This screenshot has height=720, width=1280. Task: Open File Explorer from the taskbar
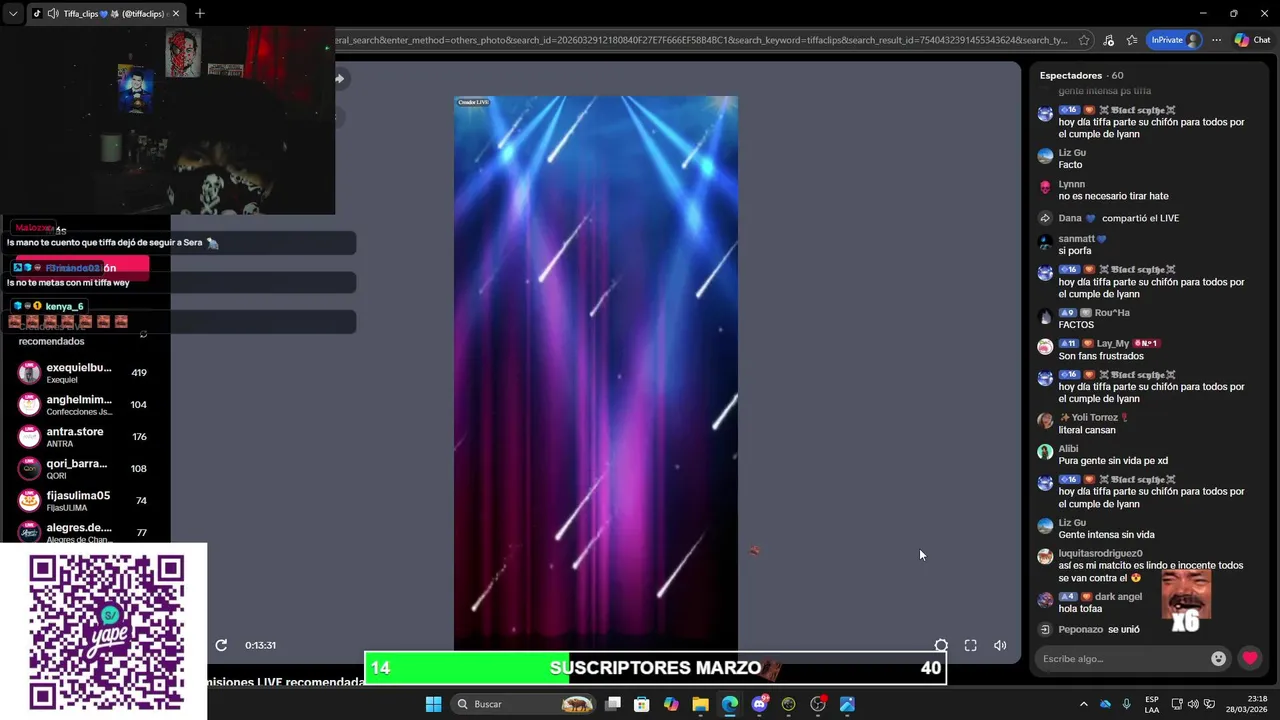point(700,704)
